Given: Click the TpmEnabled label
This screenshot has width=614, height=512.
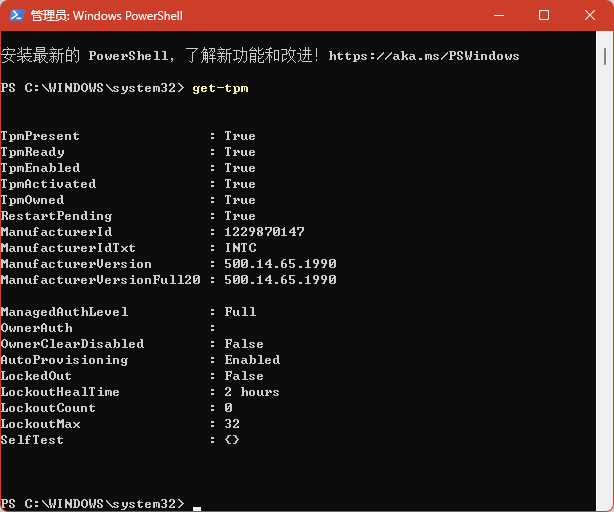Looking at the screenshot, I should 40,168.
